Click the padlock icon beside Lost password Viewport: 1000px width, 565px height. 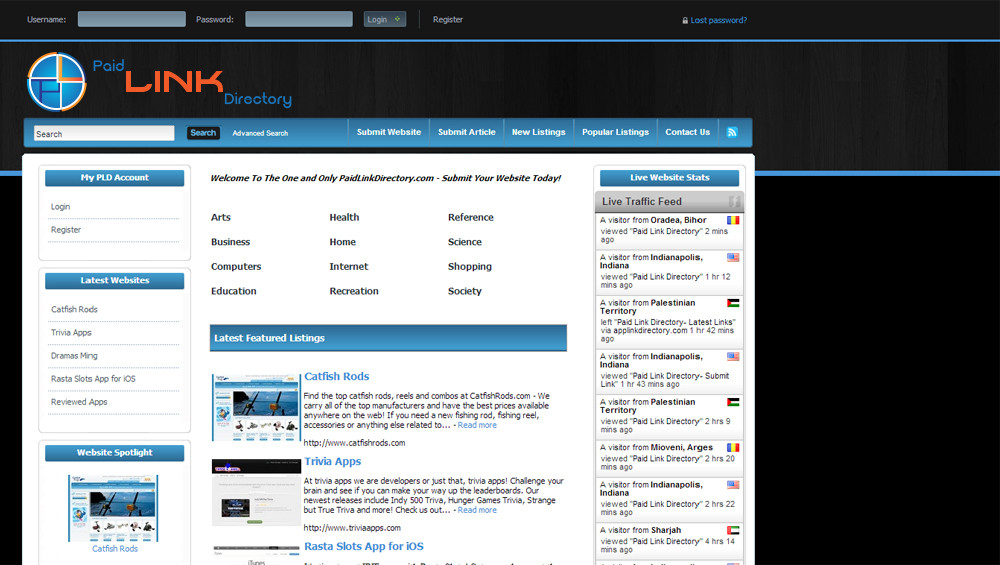click(685, 20)
